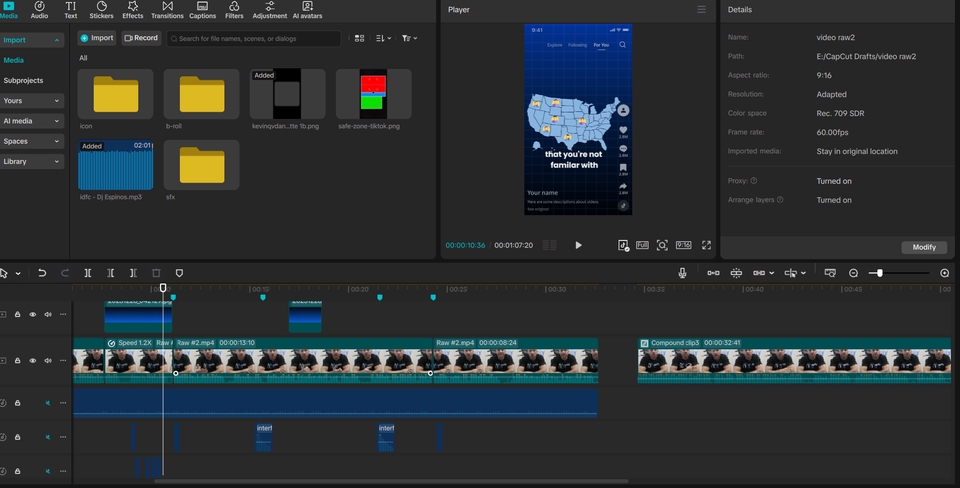Open full screen preview in Player
Viewport: 960px width, 488px height.
click(x=706, y=245)
